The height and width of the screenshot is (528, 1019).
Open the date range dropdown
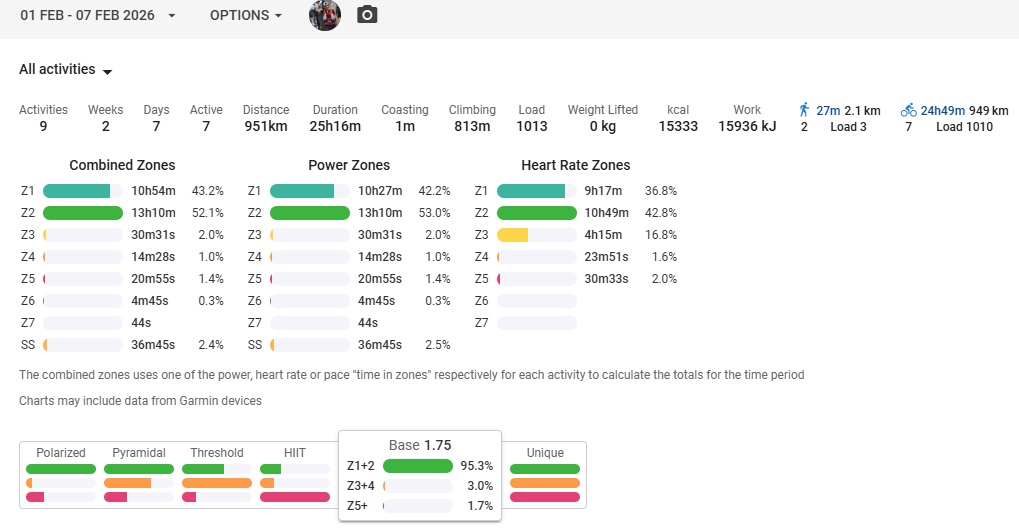(98, 16)
